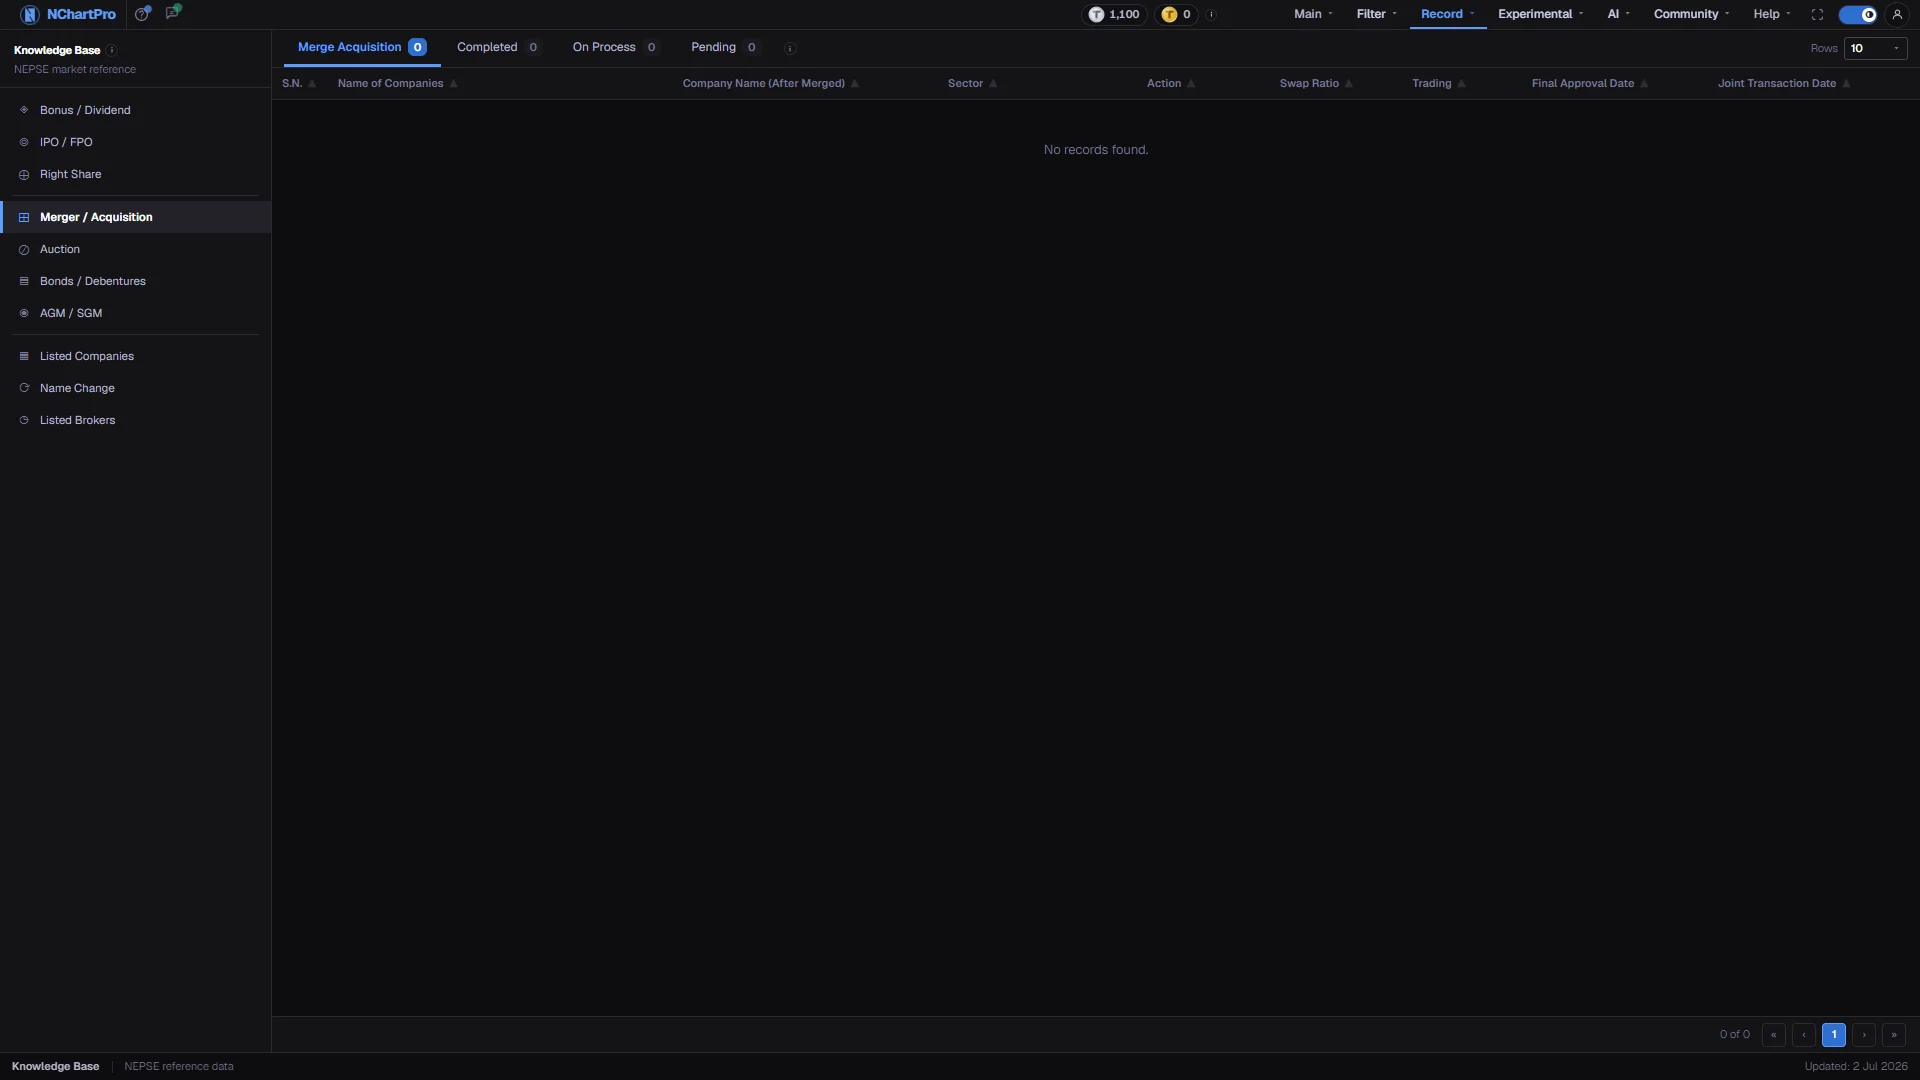Sort by Sector column

click(972, 84)
